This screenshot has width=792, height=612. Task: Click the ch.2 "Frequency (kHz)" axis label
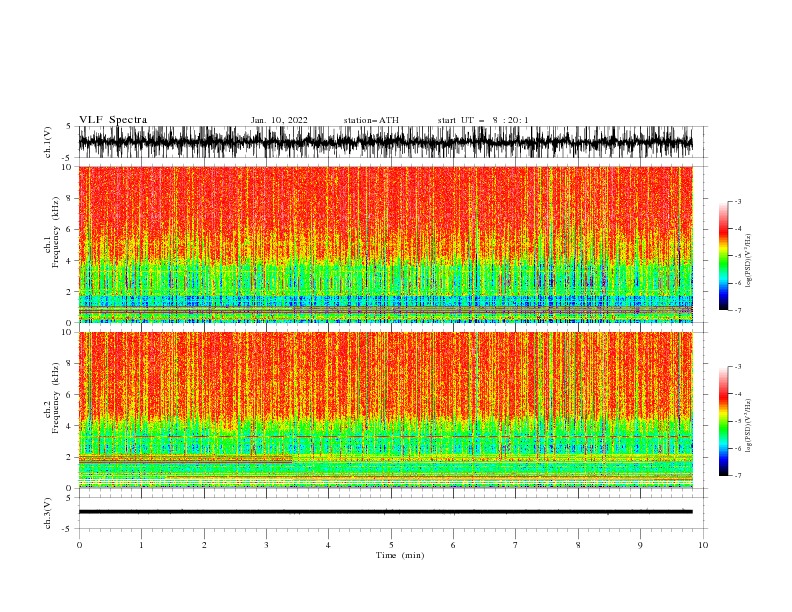[x=56, y=398]
